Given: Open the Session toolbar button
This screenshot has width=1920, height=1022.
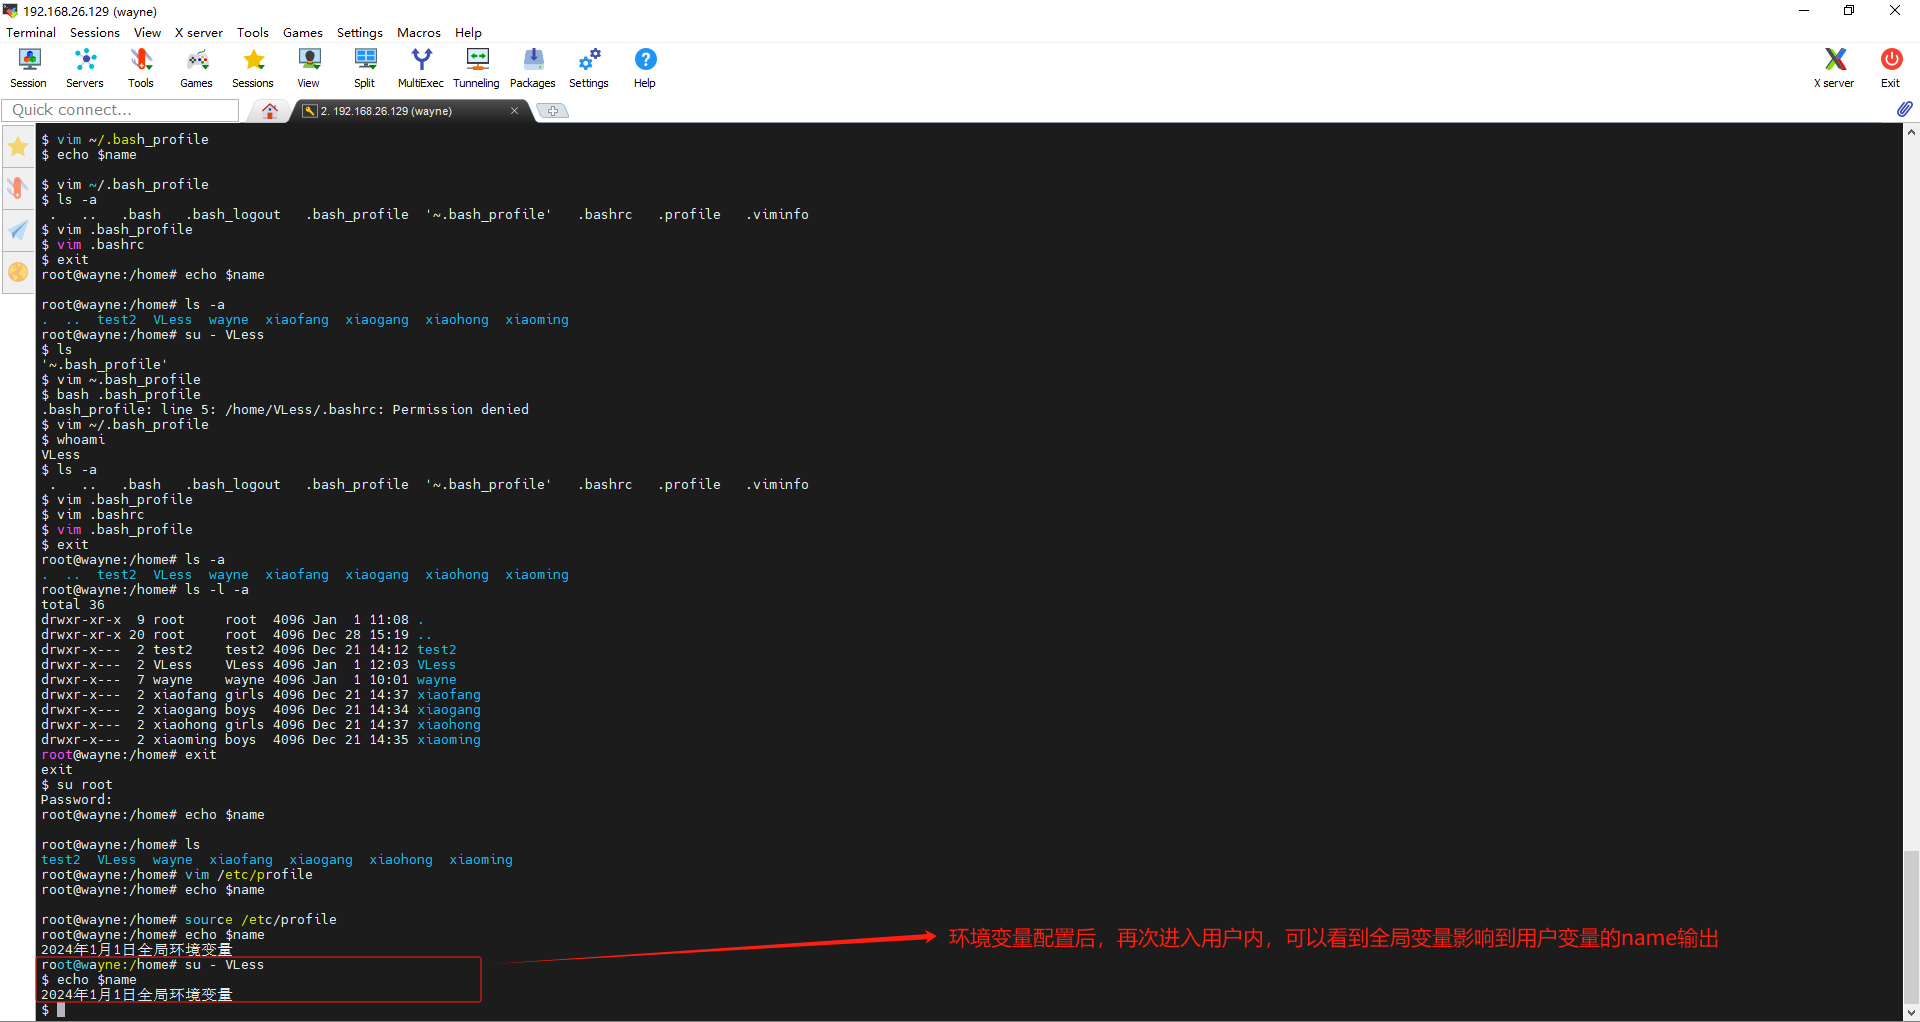Looking at the screenshot, I should (28, 68).
